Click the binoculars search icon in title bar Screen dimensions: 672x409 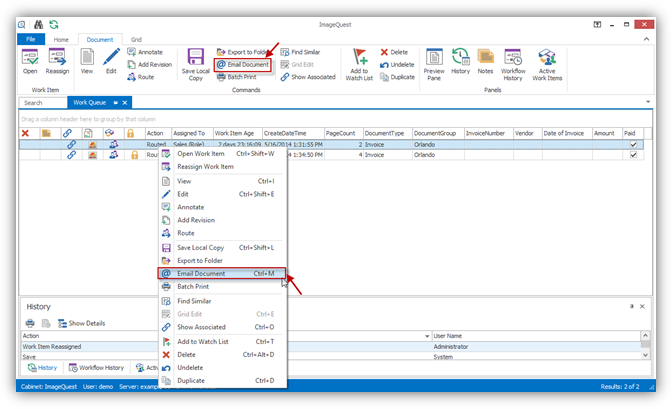(x=39, y=24)
